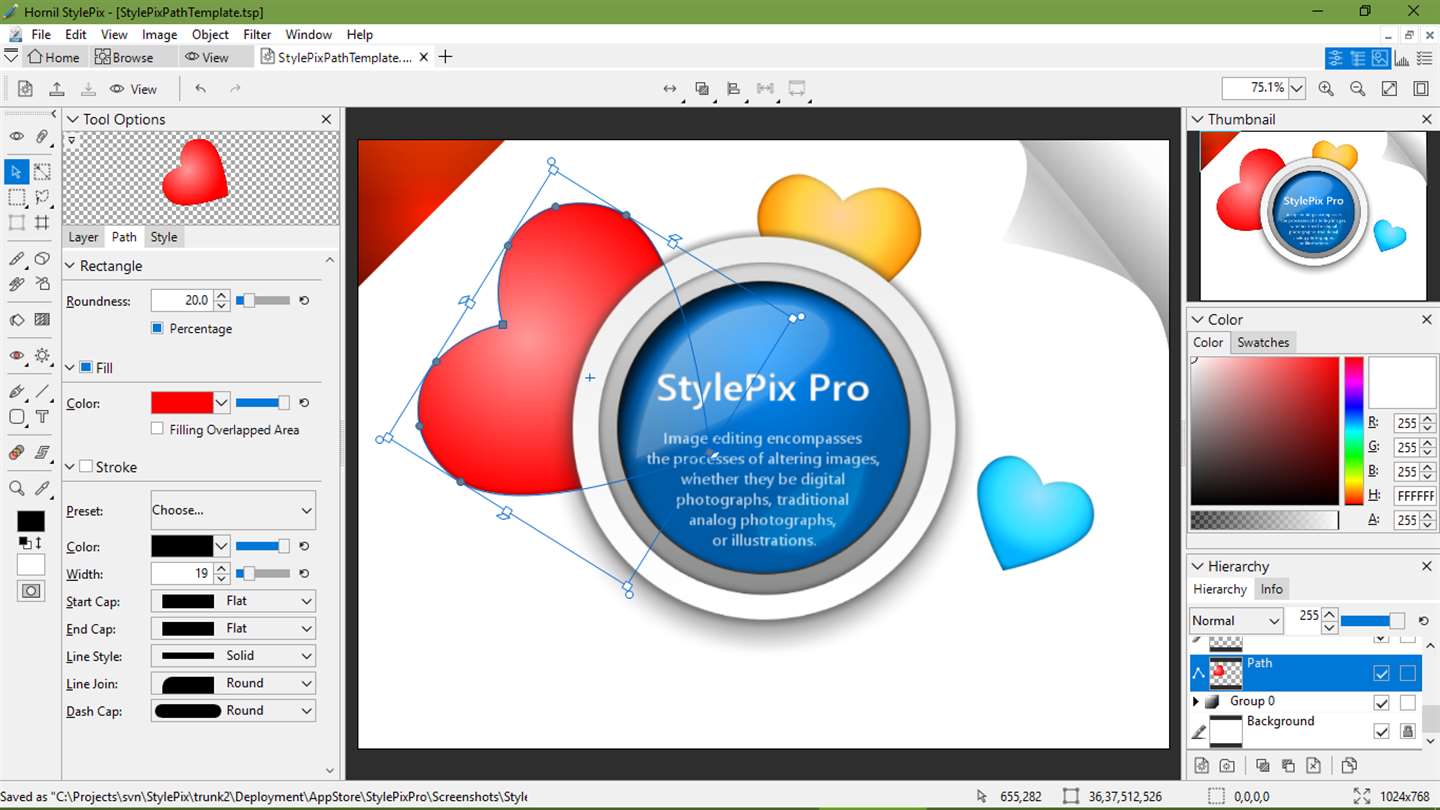This screenshot has height=810, width=1440.
Task: Open the Object menu
Action: click(210, 34)
